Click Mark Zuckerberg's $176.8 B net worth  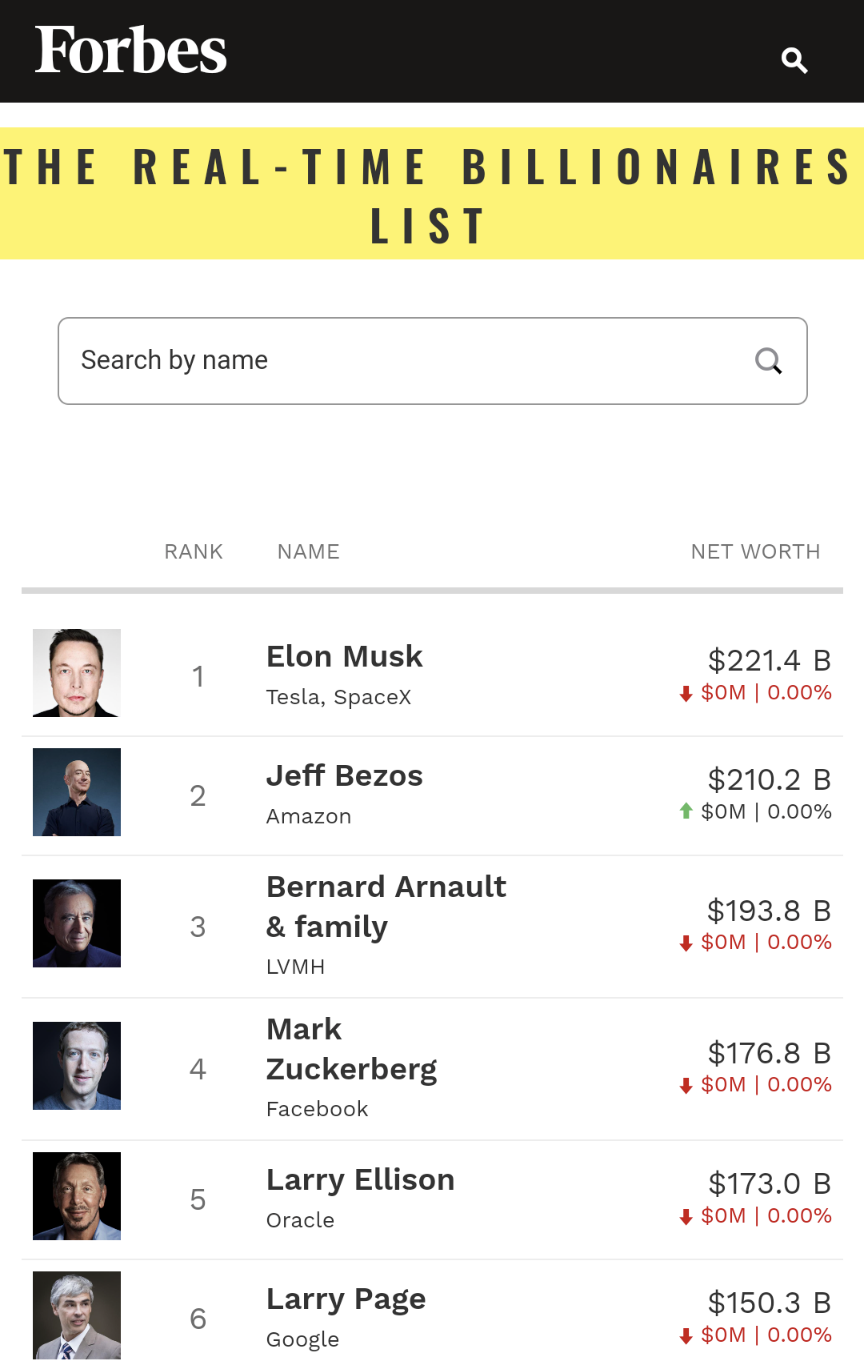point(769,1053)
